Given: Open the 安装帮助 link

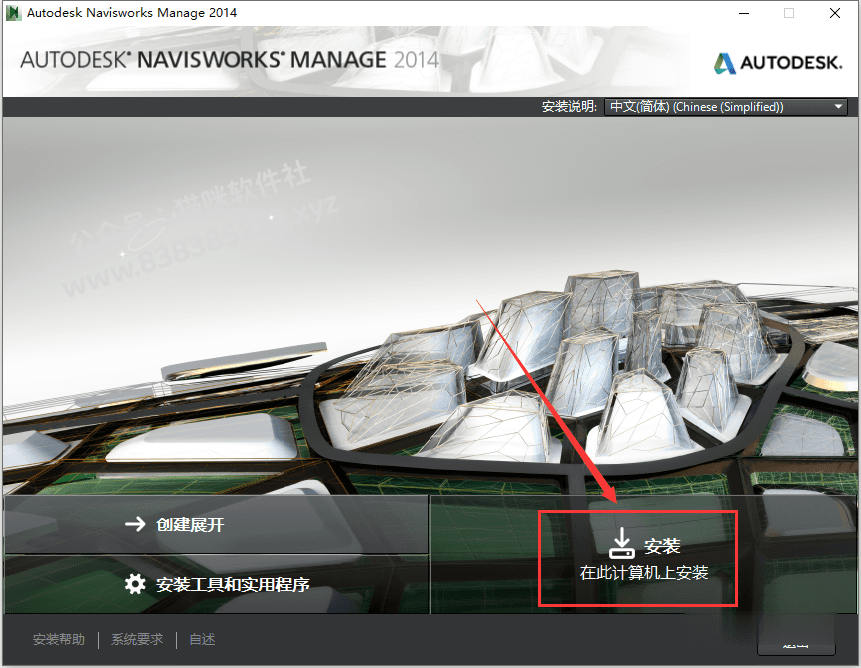Looking at the screenshot, I should (59, 639).
